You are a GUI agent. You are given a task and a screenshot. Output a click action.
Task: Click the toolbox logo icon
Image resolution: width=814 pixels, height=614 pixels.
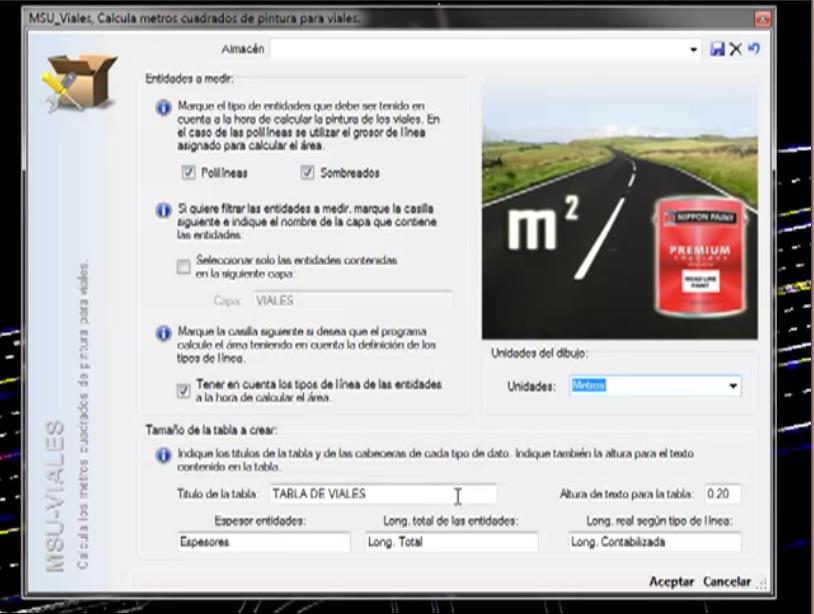point(78,83)
